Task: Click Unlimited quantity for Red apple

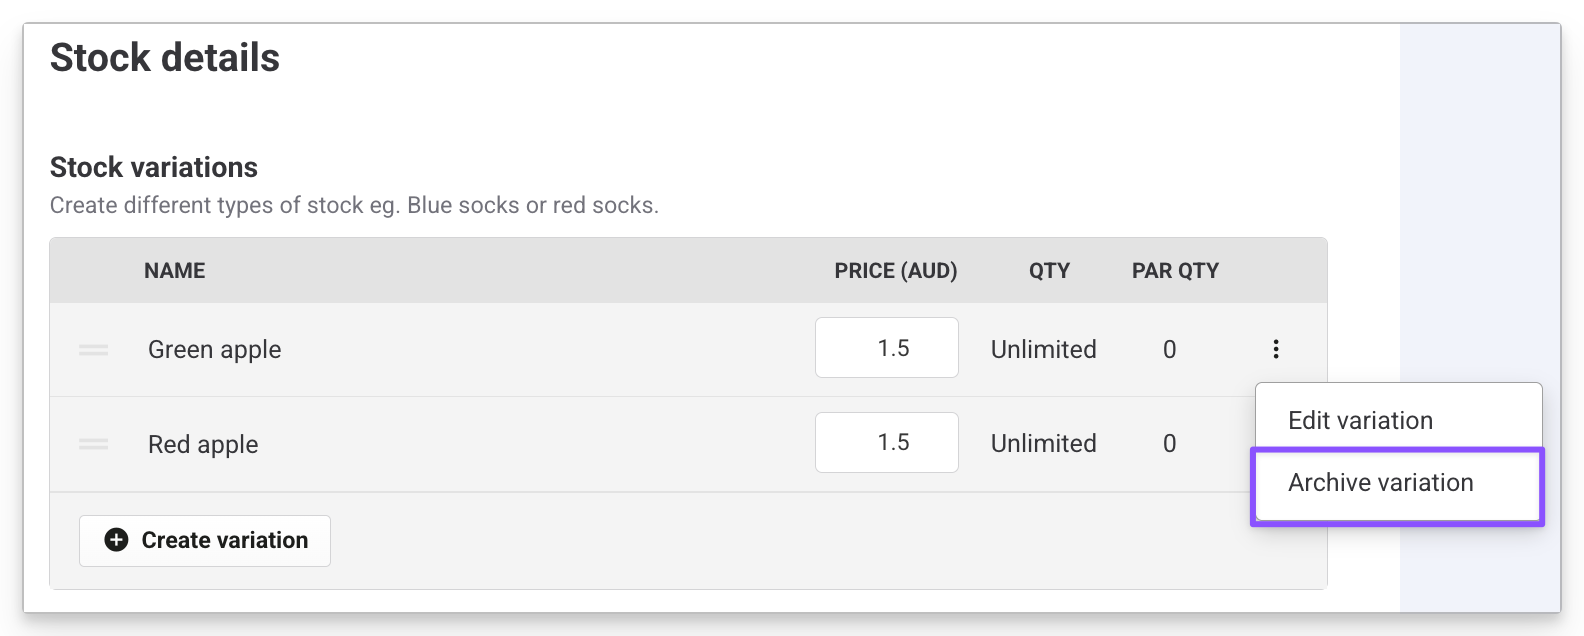Action: tap(1043, 443)
